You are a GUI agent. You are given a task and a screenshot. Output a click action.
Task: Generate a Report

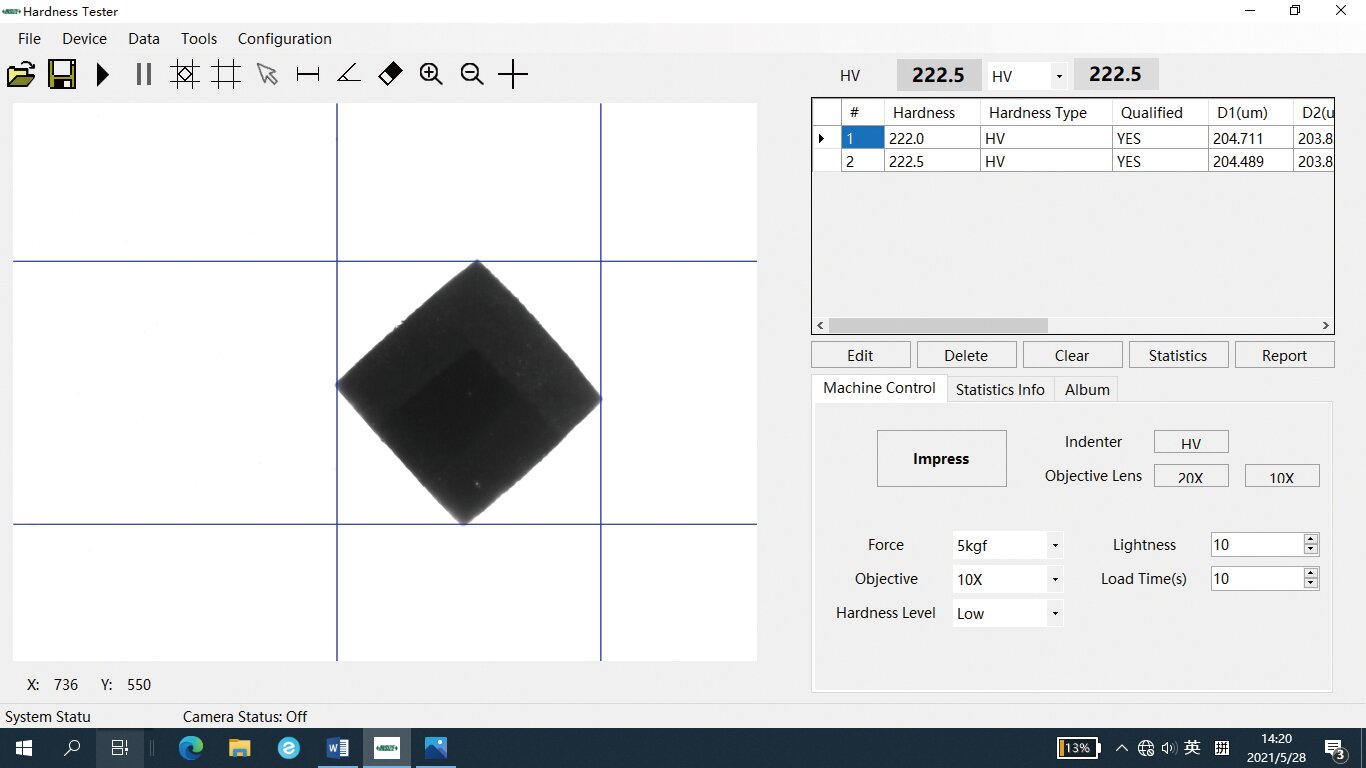[x=1285, y=355]
